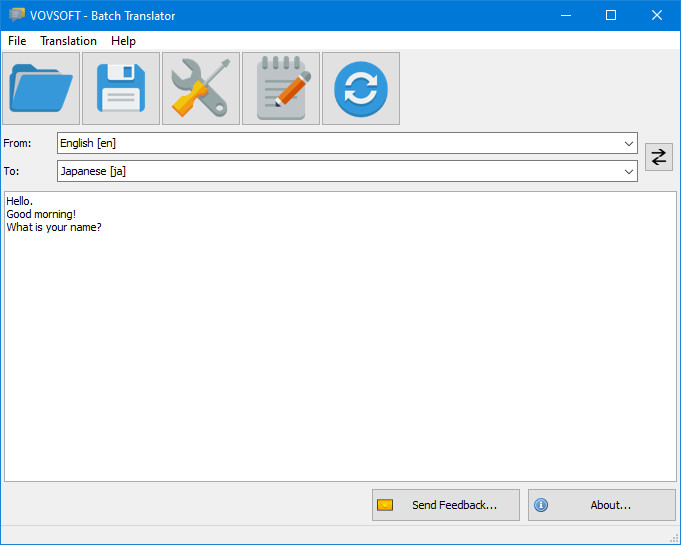Click the envelope icon on Send Feedback
This screenshot has width=681, height=545.
point(385,505)
